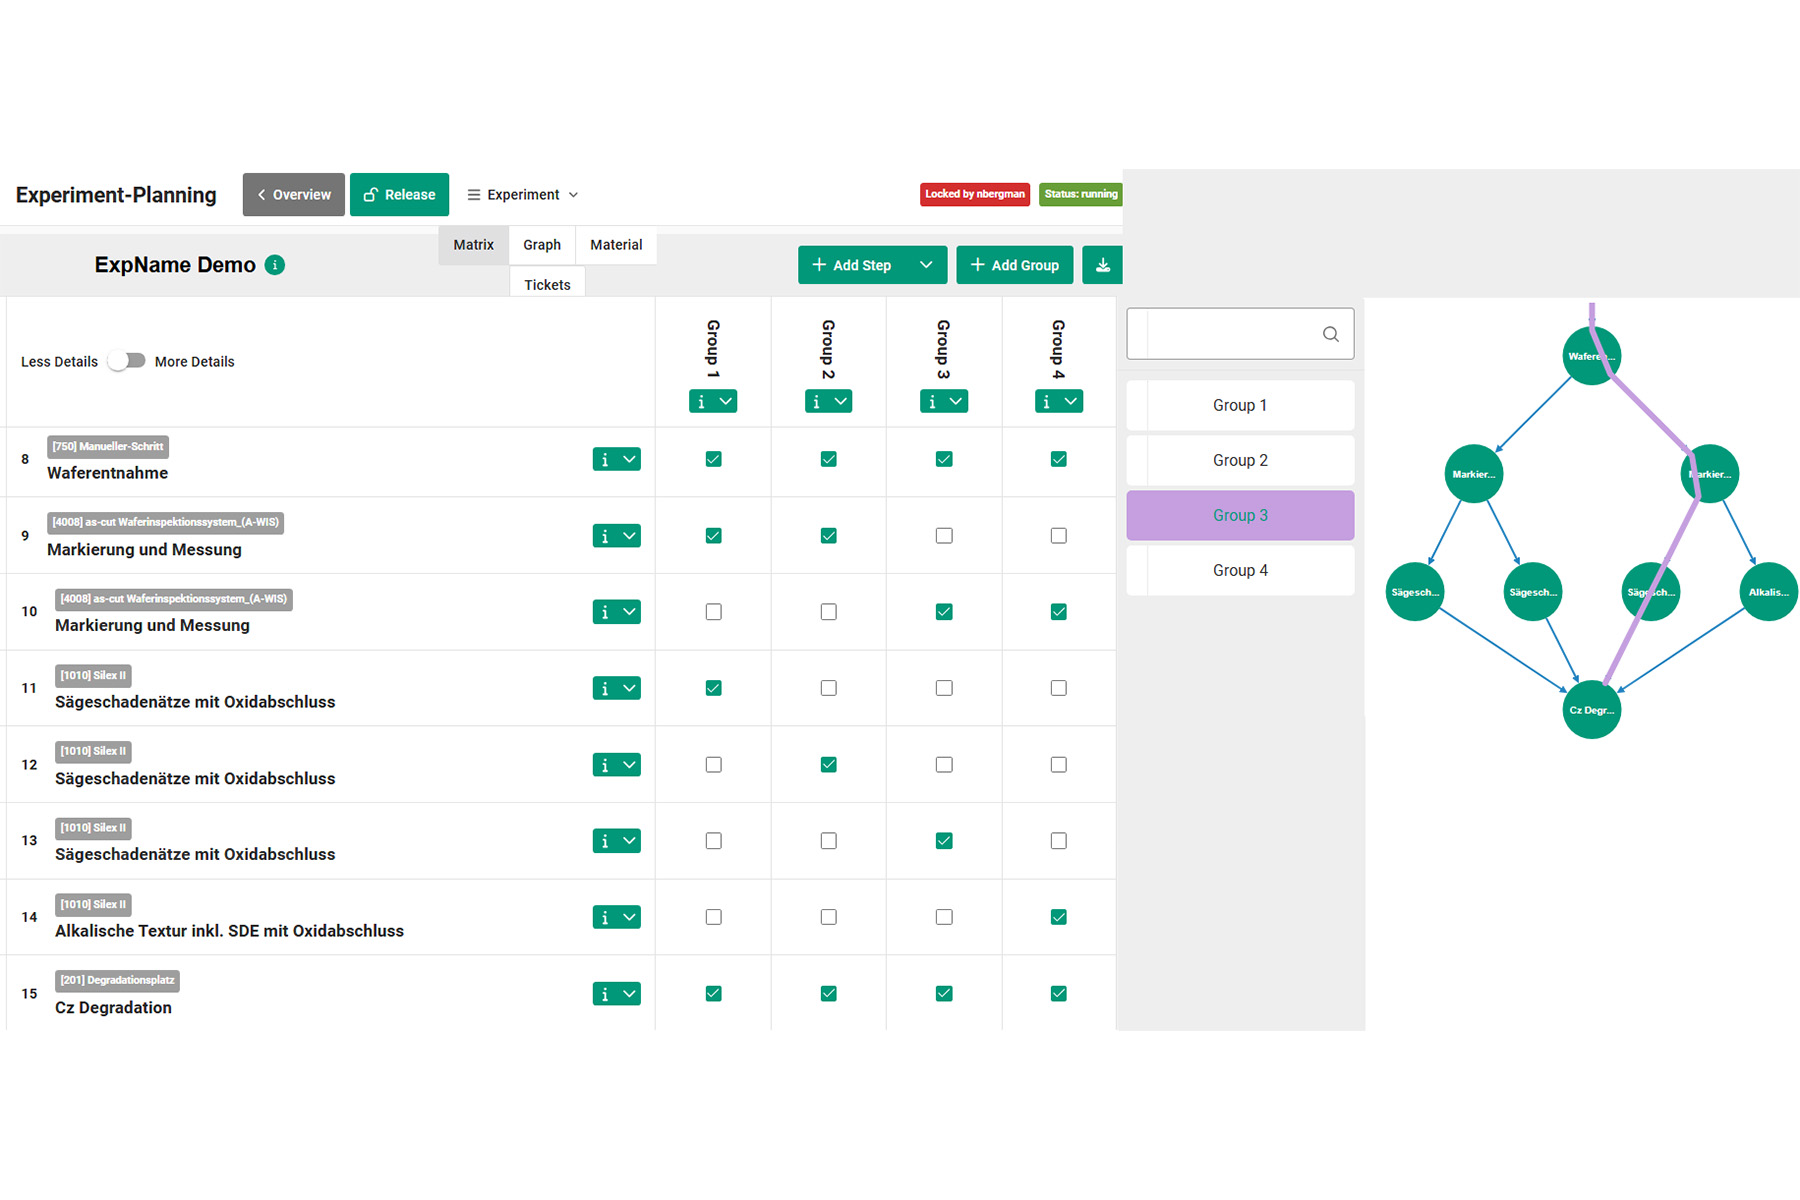Click the Status: running badge

click(x=1081, y=194)
